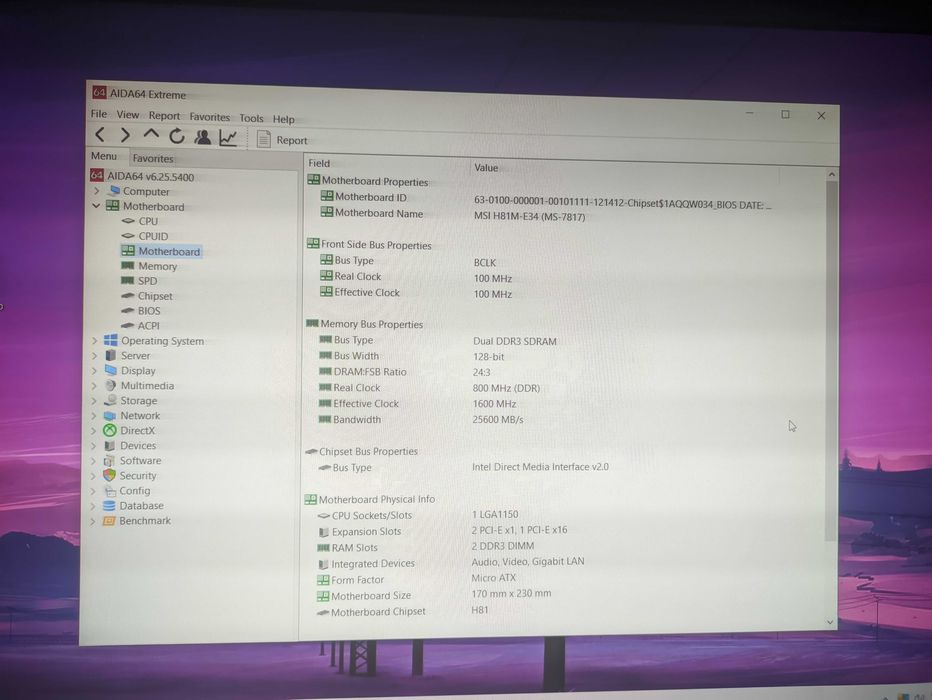Refresh the current page
Image resolution: width=932 pixels, height=700 pixels.
pyautogui.click(x=177, y=137)
